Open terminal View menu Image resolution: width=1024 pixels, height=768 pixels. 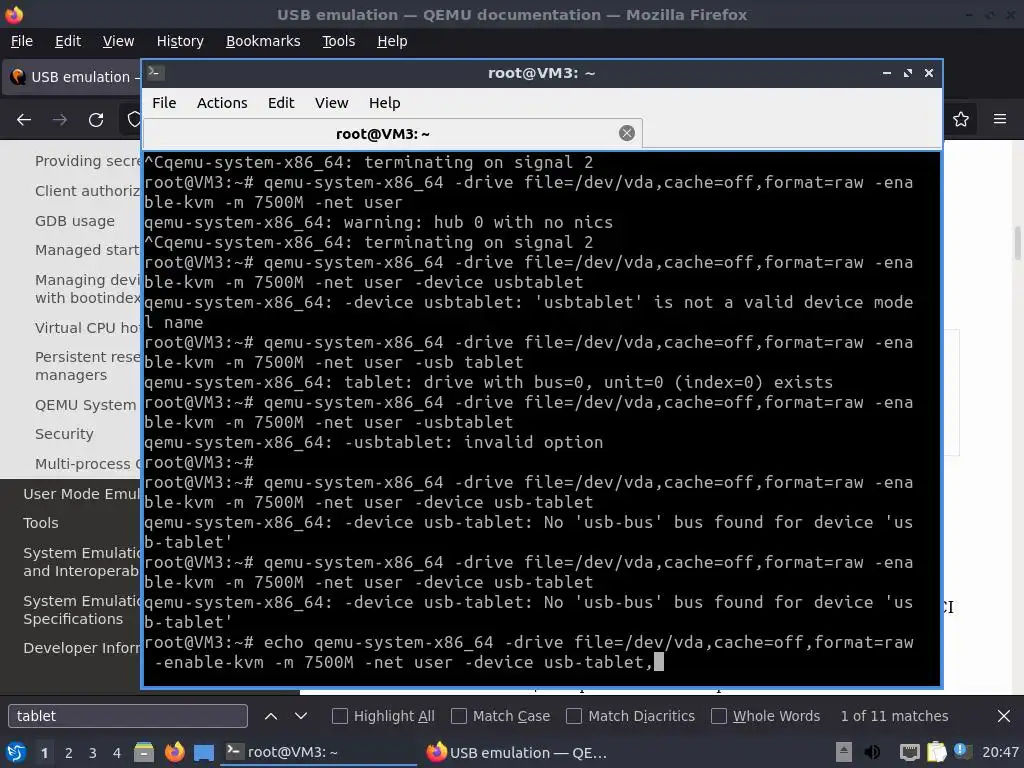[331, 103]
